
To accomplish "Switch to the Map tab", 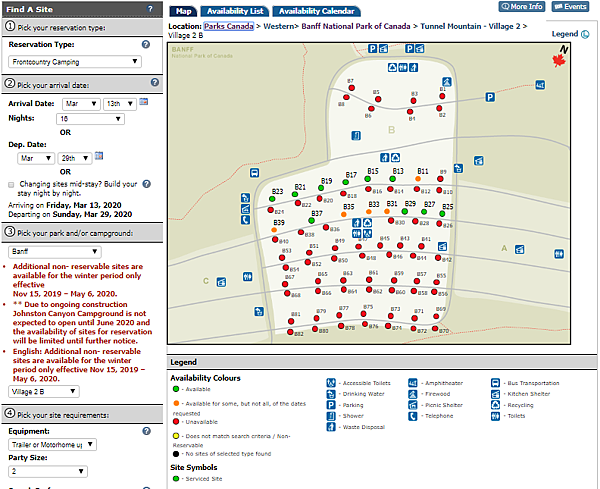I will tap(183, 11).
